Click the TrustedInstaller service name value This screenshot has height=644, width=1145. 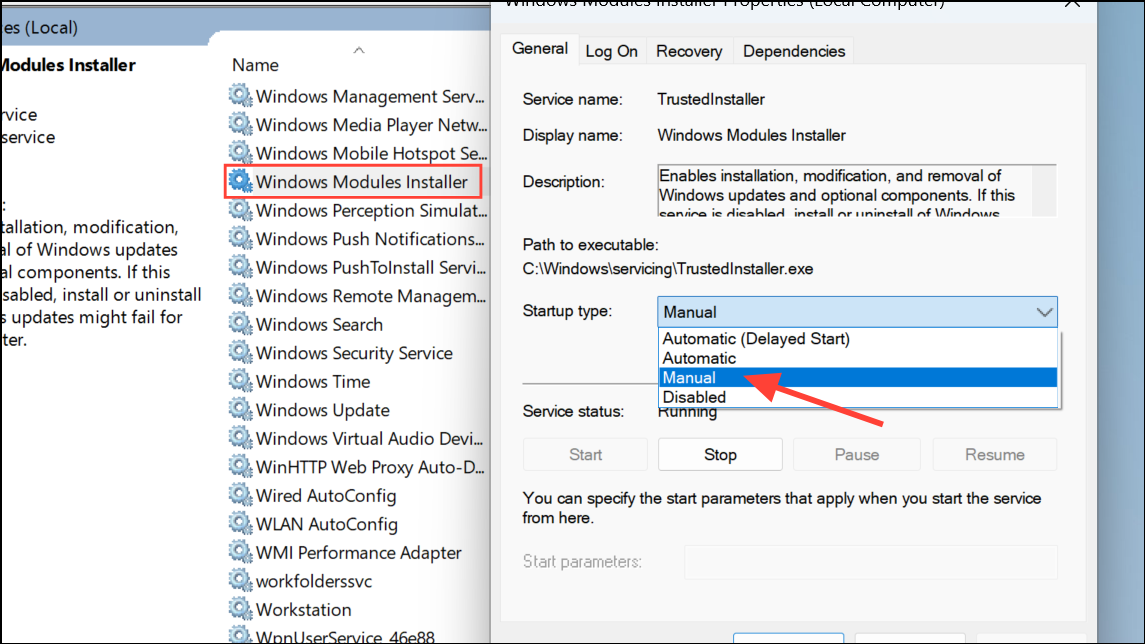tap(711, 99)
